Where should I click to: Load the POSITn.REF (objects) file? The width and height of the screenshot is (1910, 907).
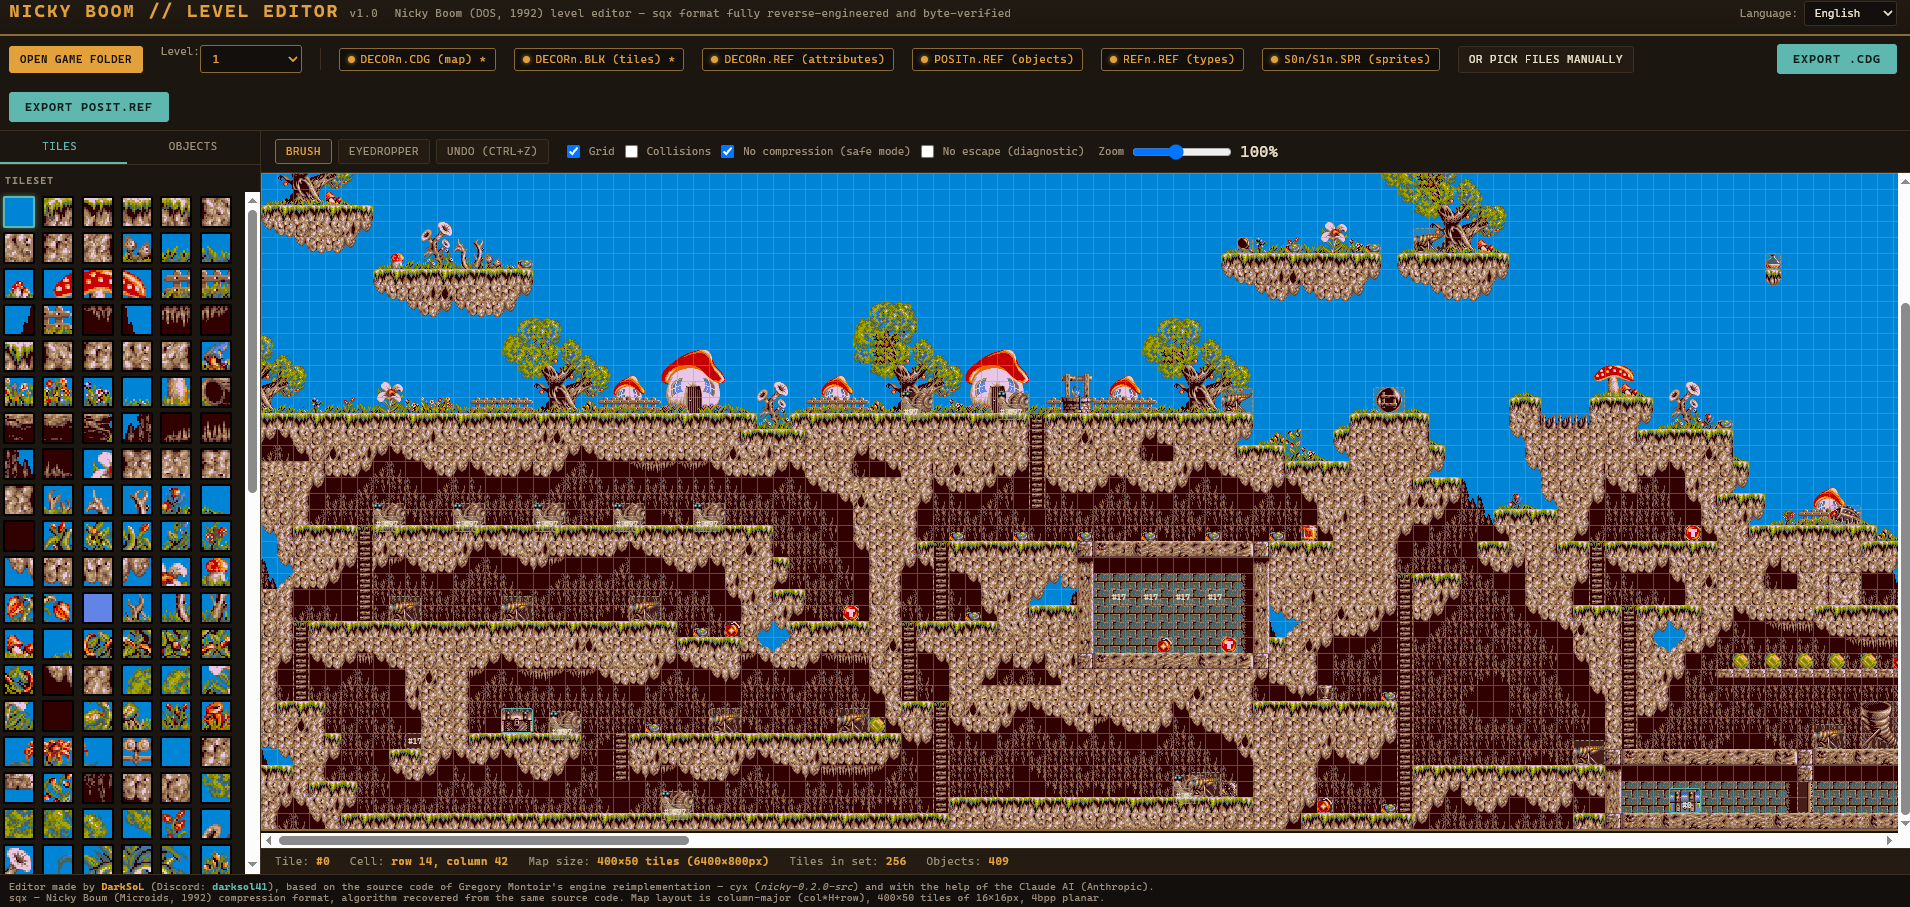(x=997, y=59)
